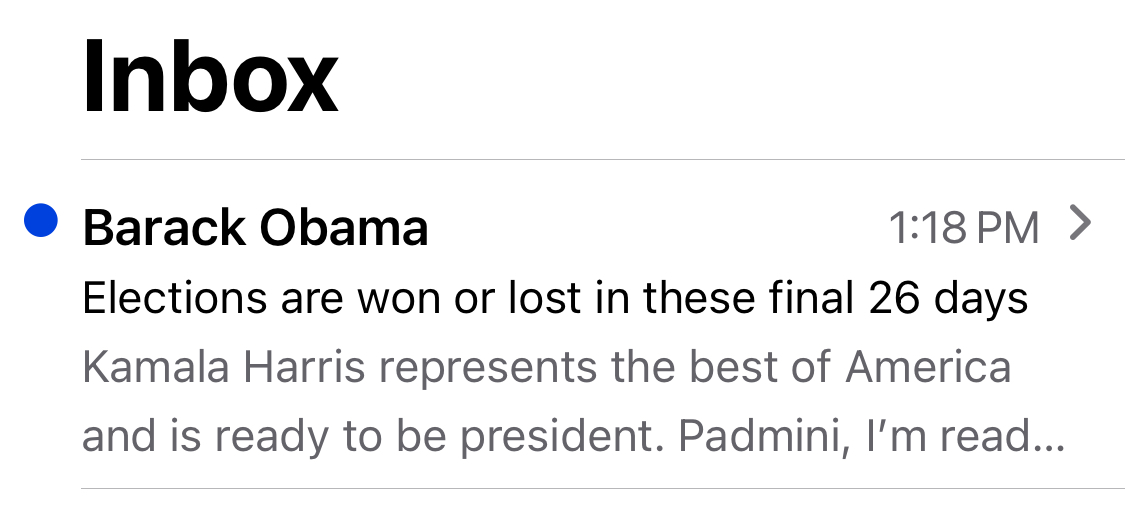
Task: Open the message by clicking the sender name
Action: pos(255,228)
